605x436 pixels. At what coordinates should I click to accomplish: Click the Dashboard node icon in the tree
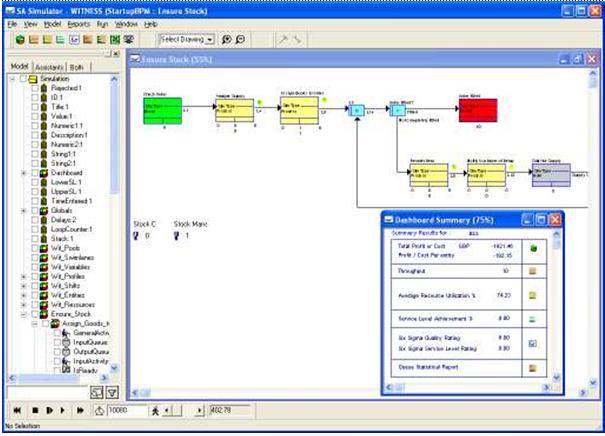[44, 173]
